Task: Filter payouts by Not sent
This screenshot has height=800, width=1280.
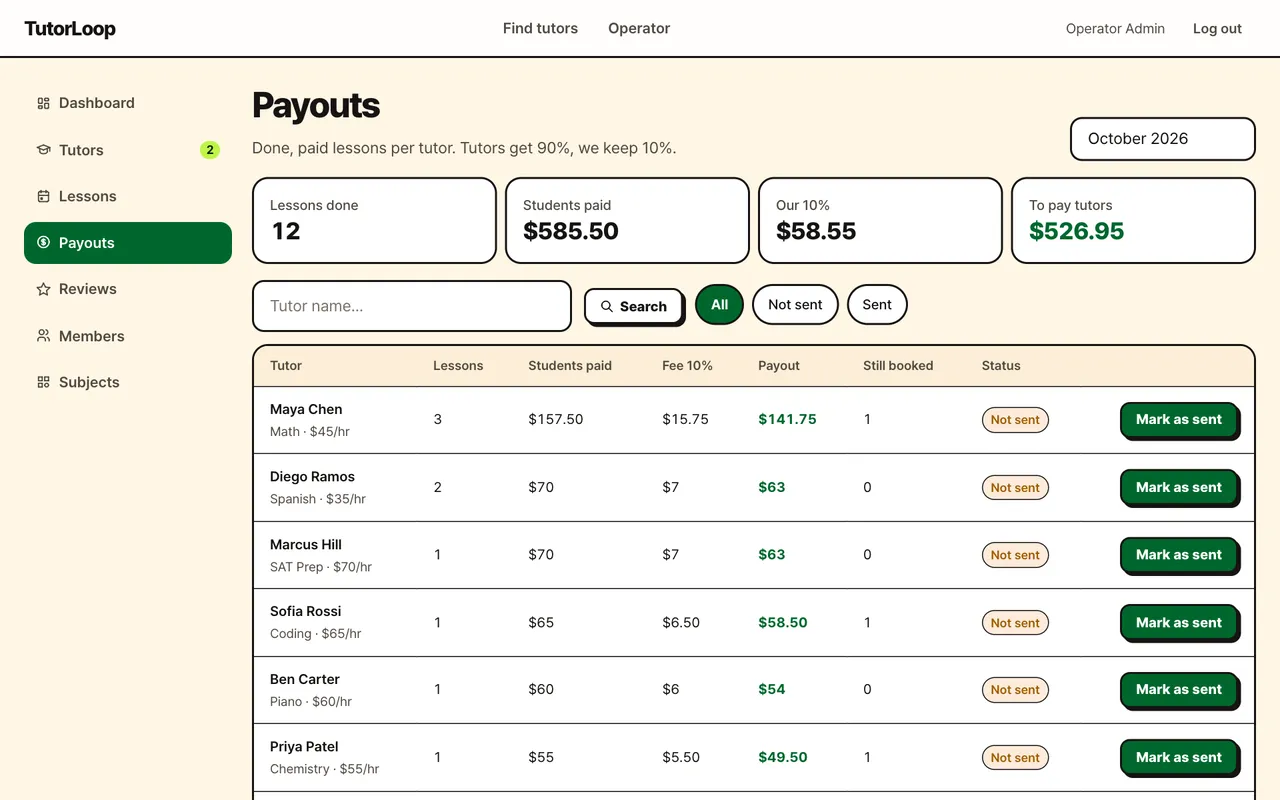Action: coord(795,305)
